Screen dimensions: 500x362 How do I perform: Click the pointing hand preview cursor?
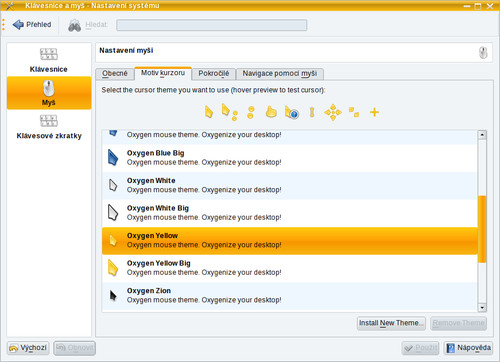click(271, 112)
